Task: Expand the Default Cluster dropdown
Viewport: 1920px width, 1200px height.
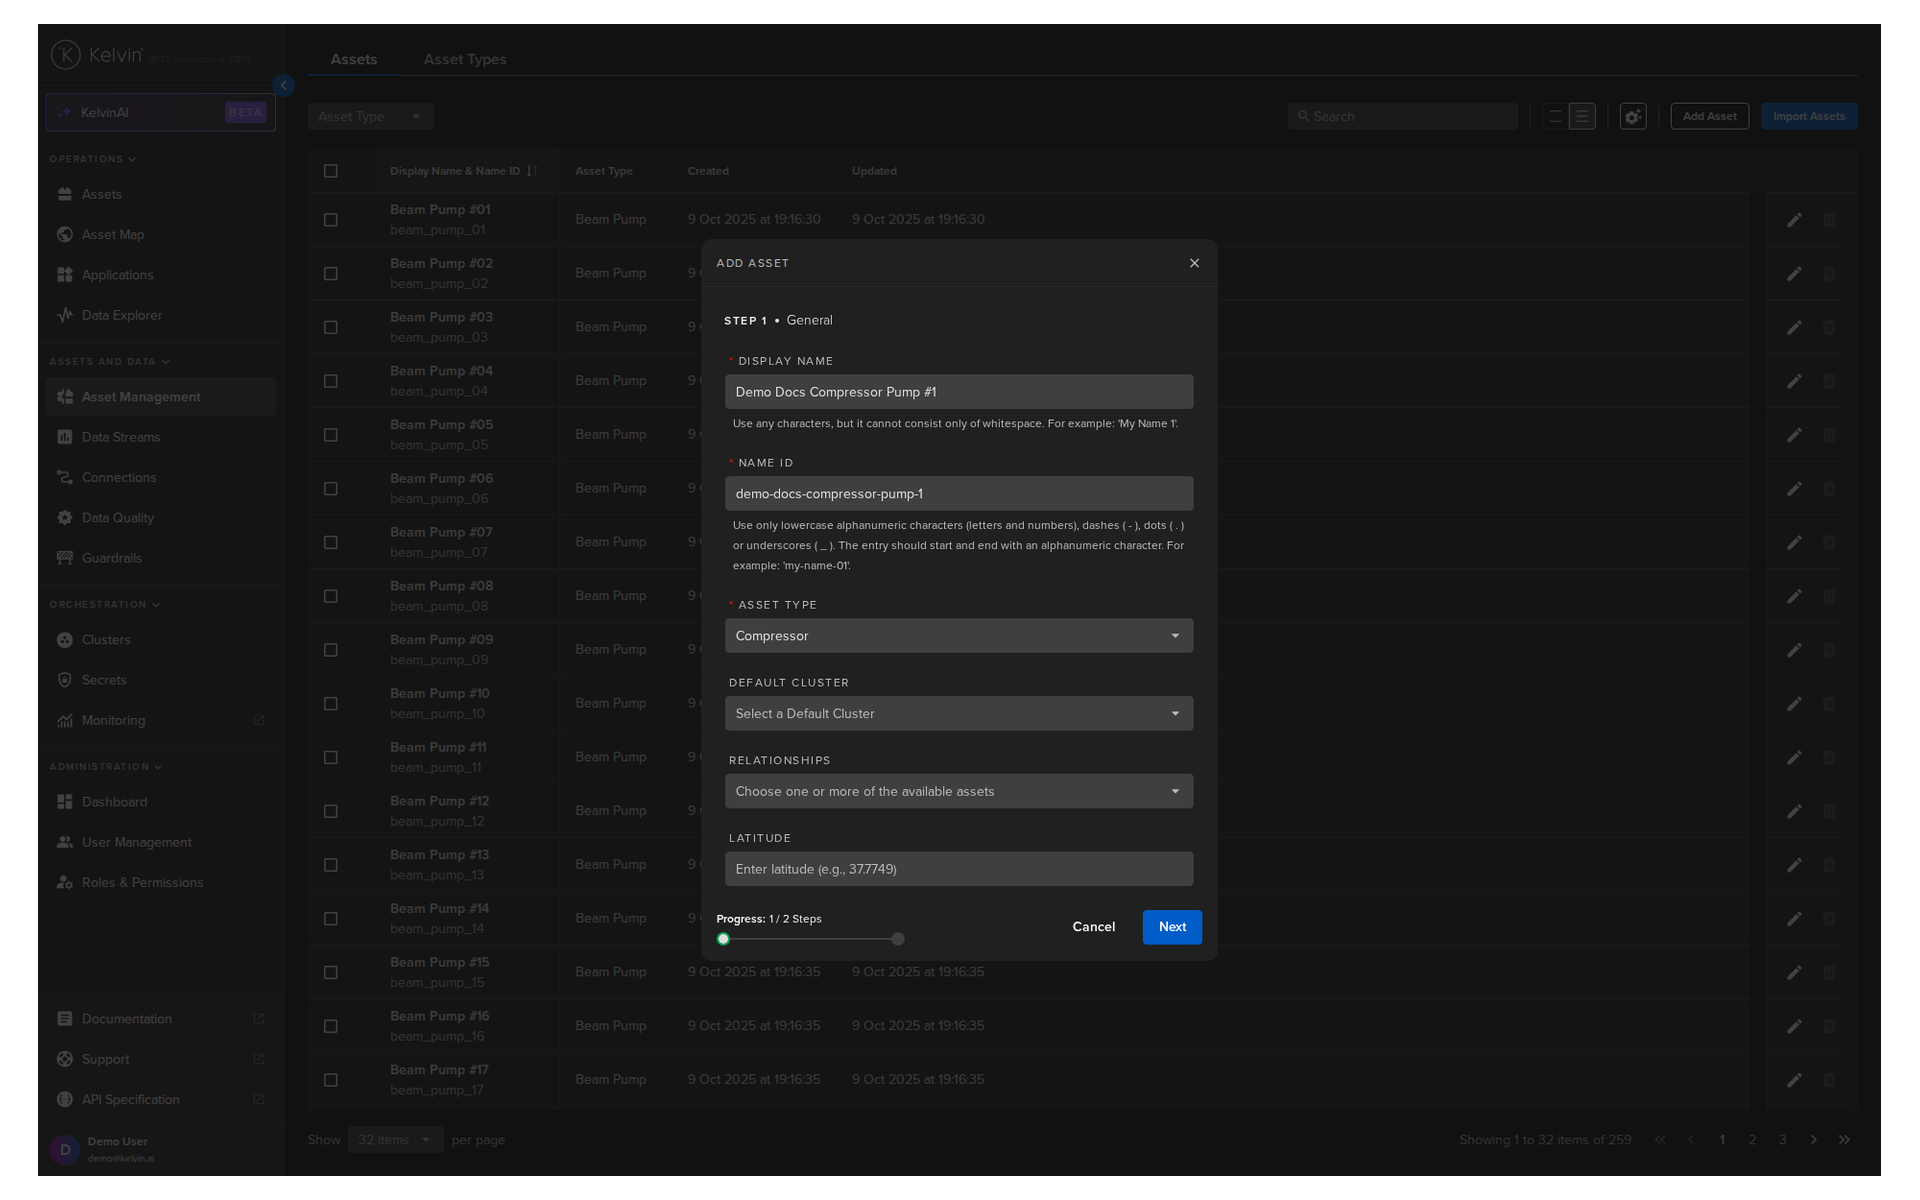Action: pyautogui.click(x=958, y=714)
